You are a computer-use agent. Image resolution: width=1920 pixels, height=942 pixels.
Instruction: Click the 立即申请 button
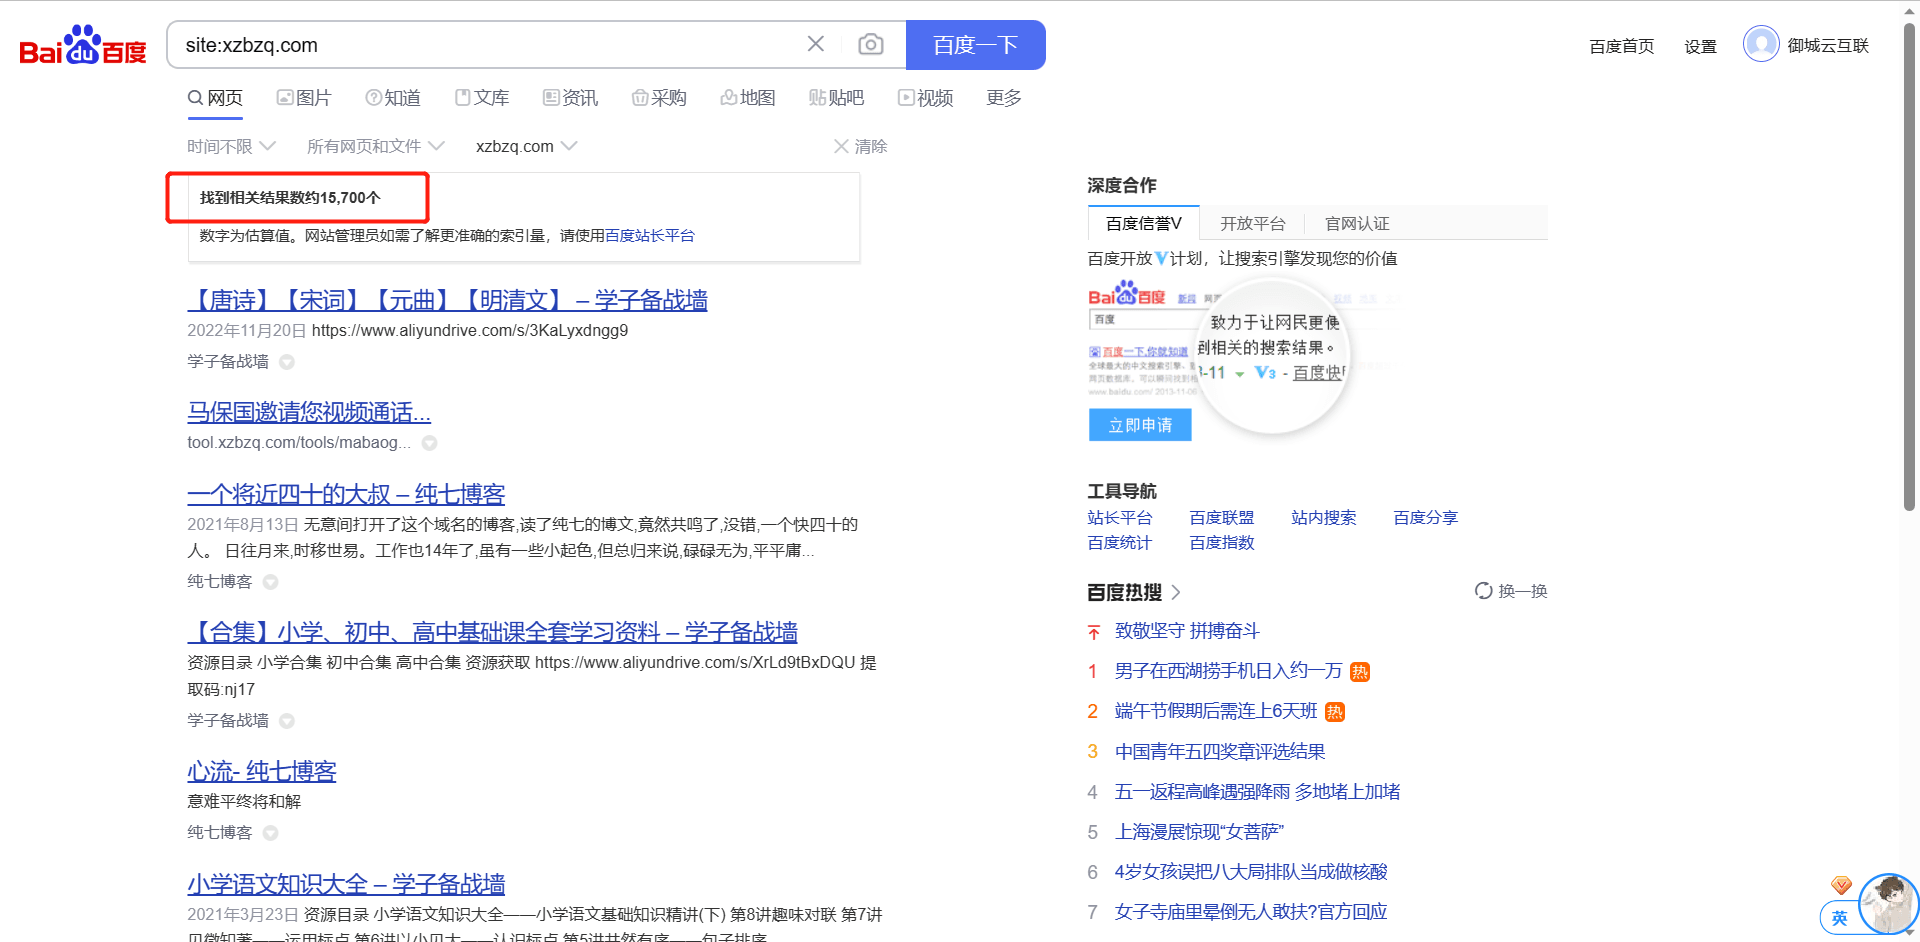pyautogui.click(x=1140, y=425)
